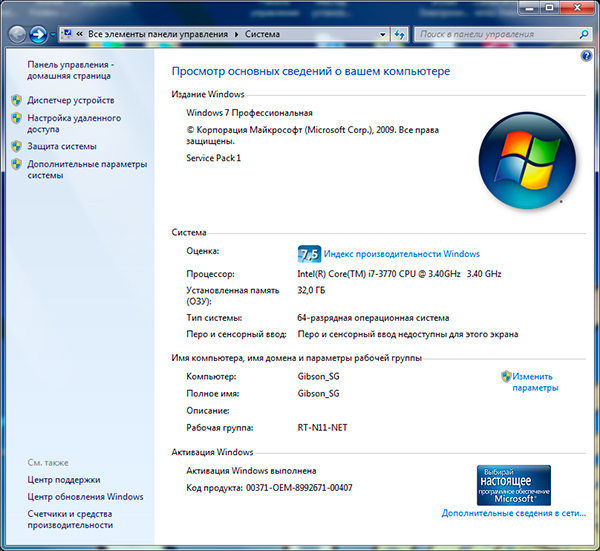Screen dimensions: 600x551
Task: Click shield icon beside 'Настройка удаленного доступа'
Action: point(16,118)
